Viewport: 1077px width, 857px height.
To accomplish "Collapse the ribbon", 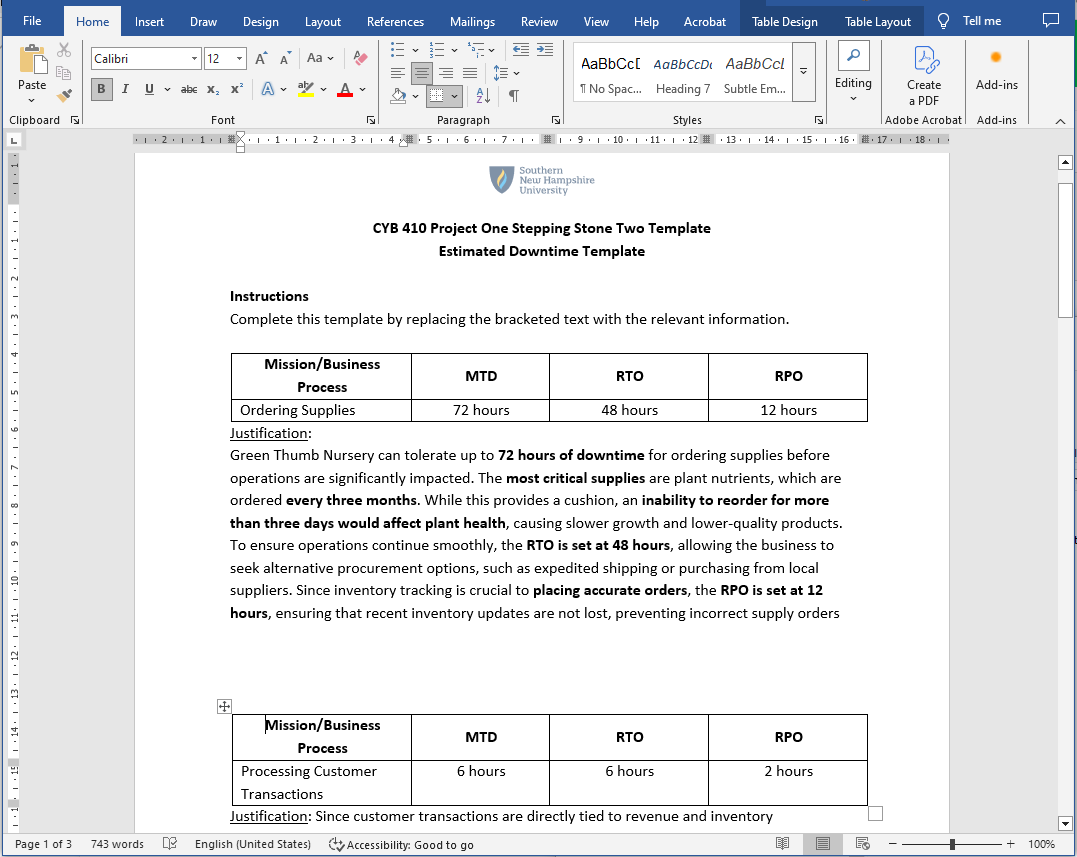I will (1061, 122).
